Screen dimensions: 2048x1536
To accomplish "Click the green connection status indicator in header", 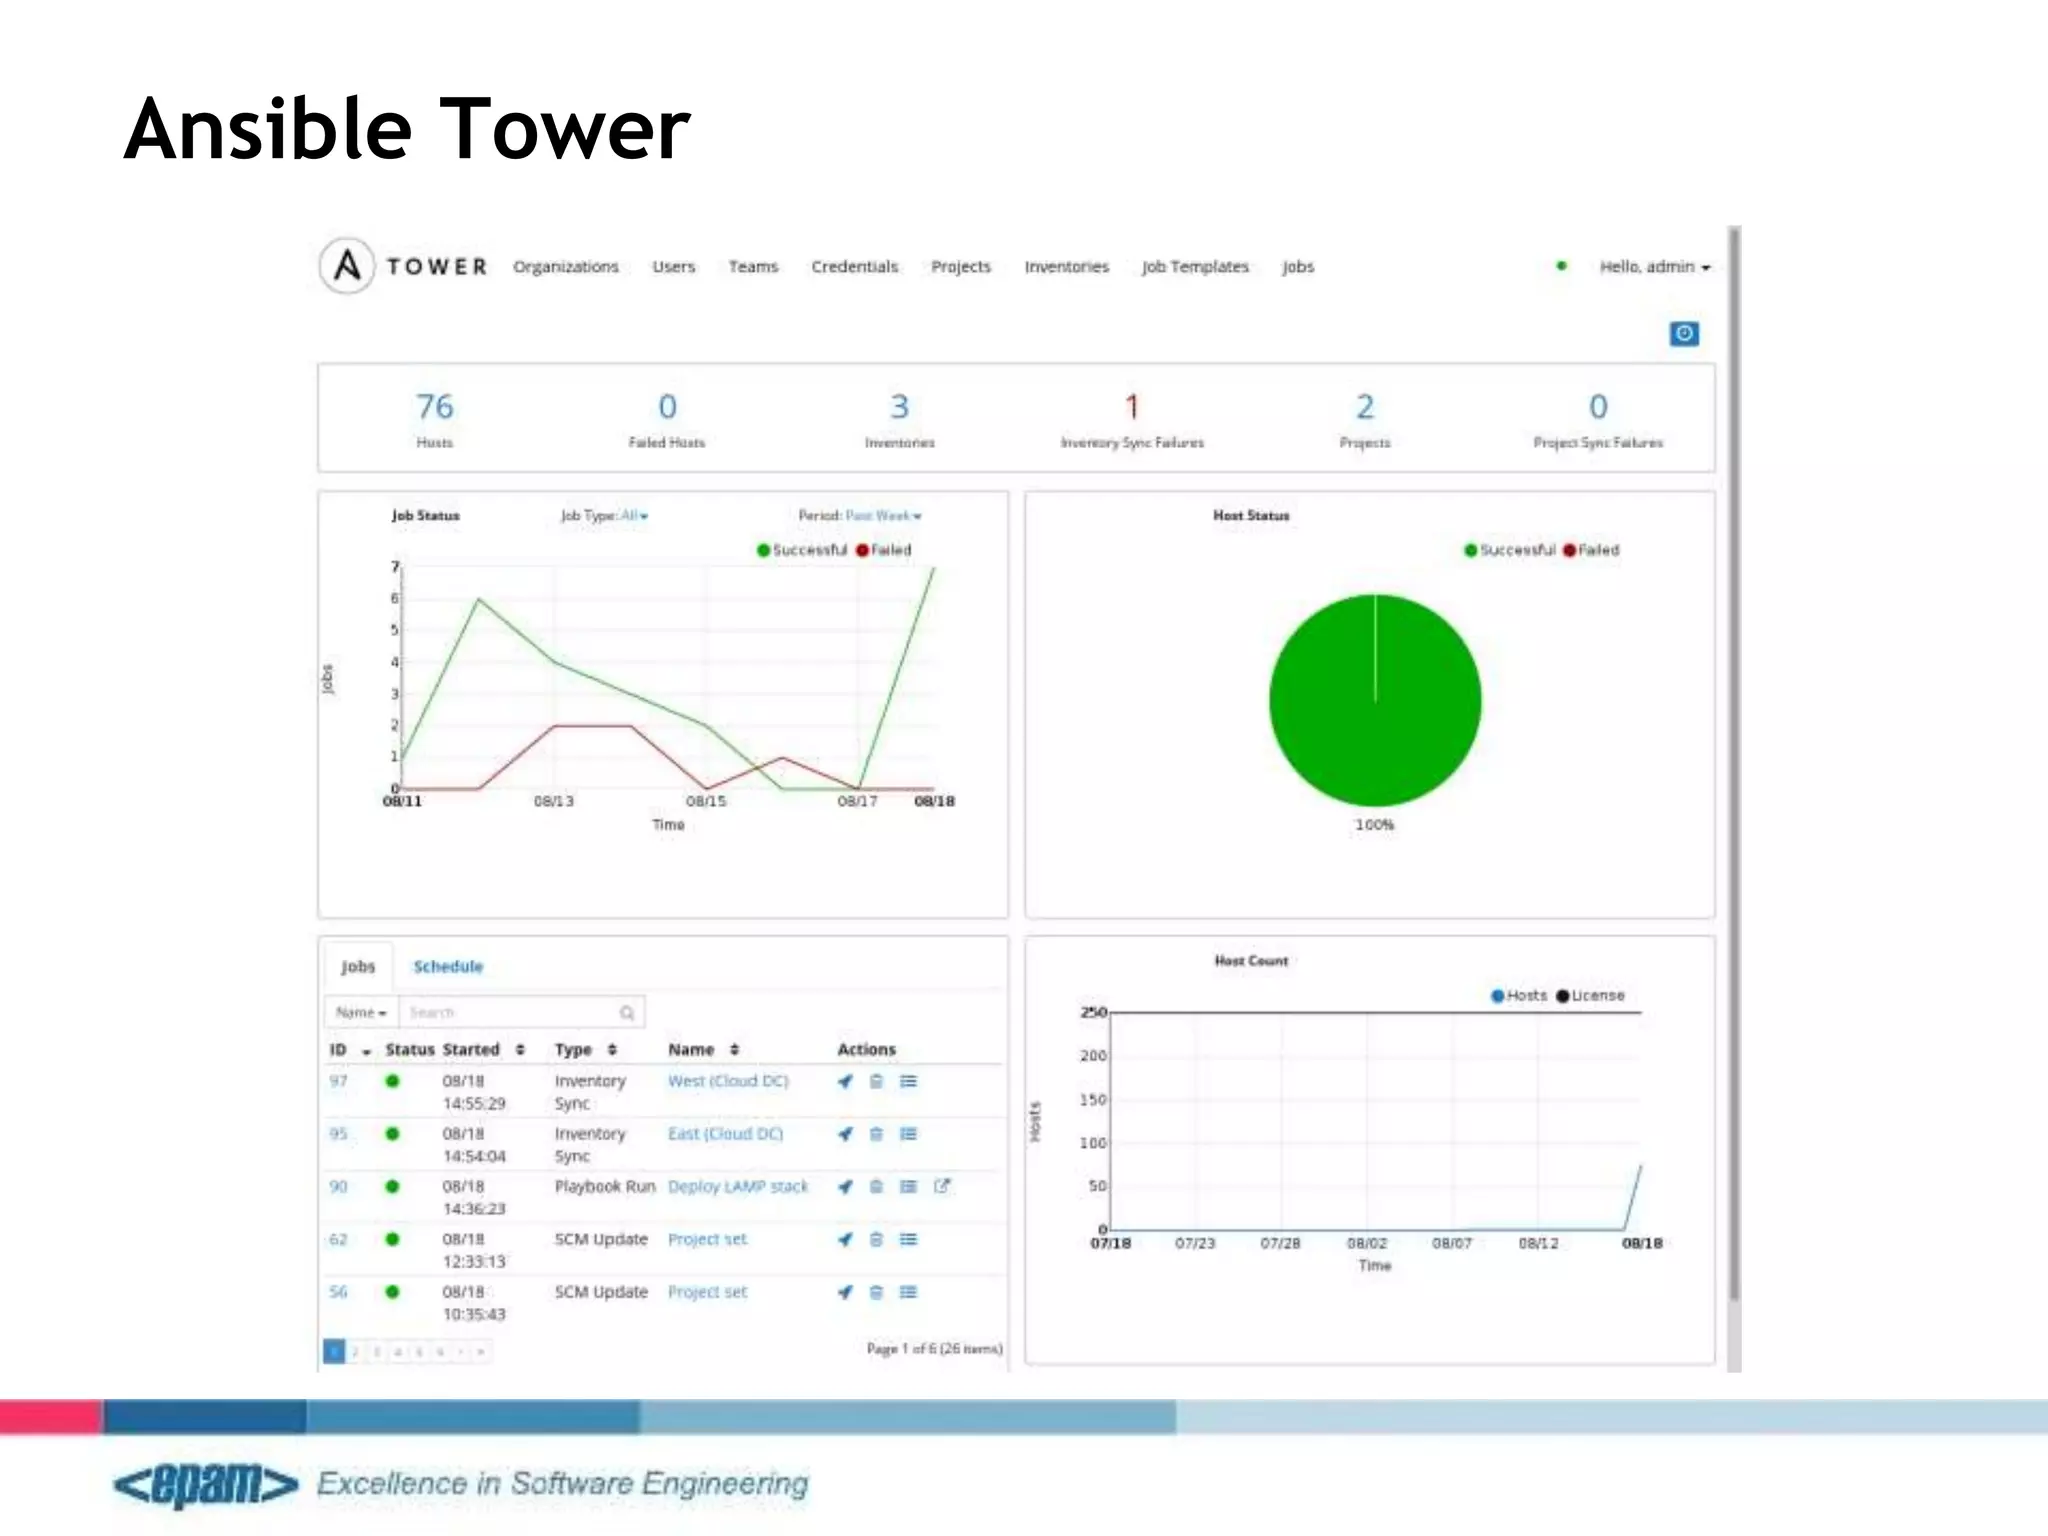I will [x=1561, y=266].
